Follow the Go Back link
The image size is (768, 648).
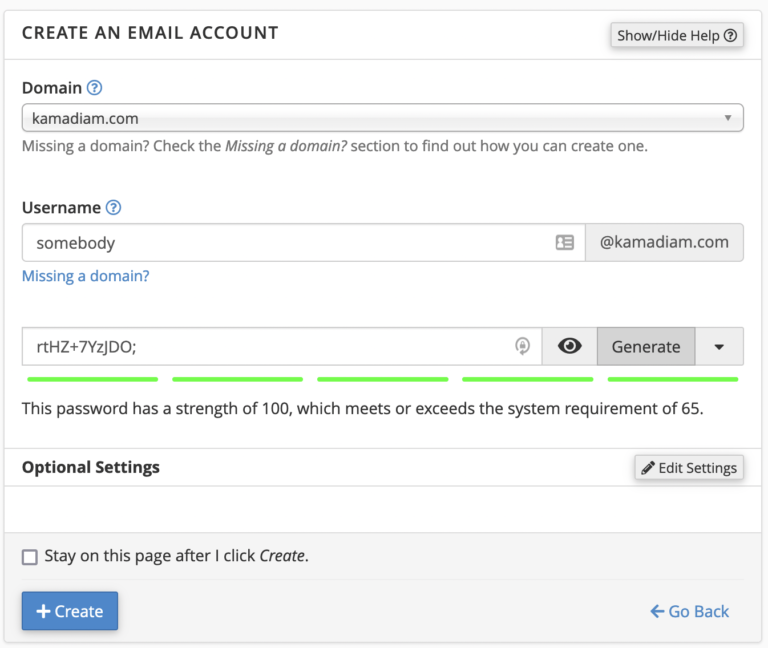pyautogui.click(x=689, y=611)
